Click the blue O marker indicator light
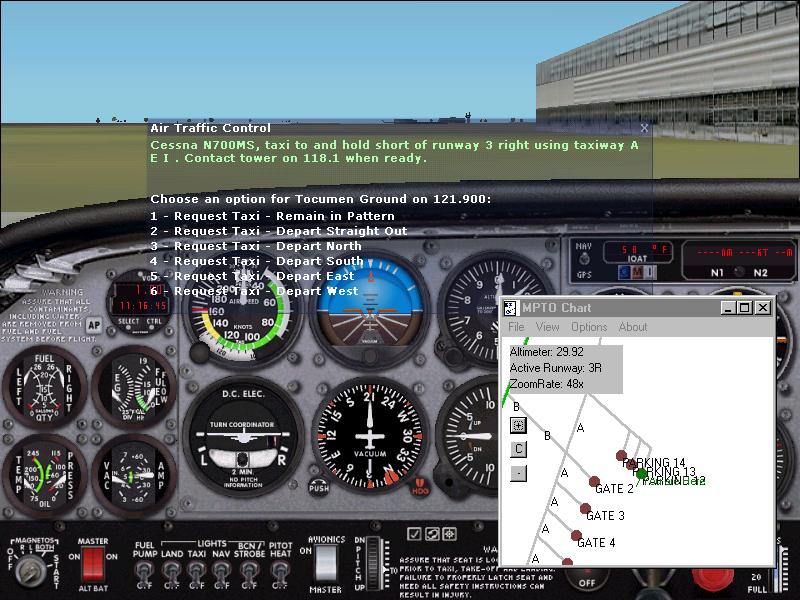Screen dimensions: 800x600 (x=624, y=272)
